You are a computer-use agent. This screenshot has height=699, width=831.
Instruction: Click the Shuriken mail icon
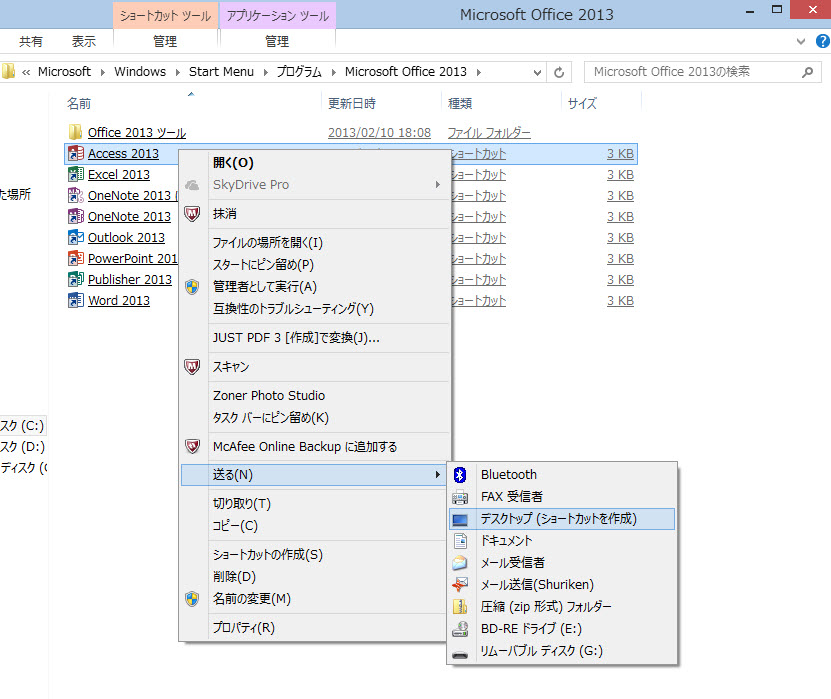(460, 585)
